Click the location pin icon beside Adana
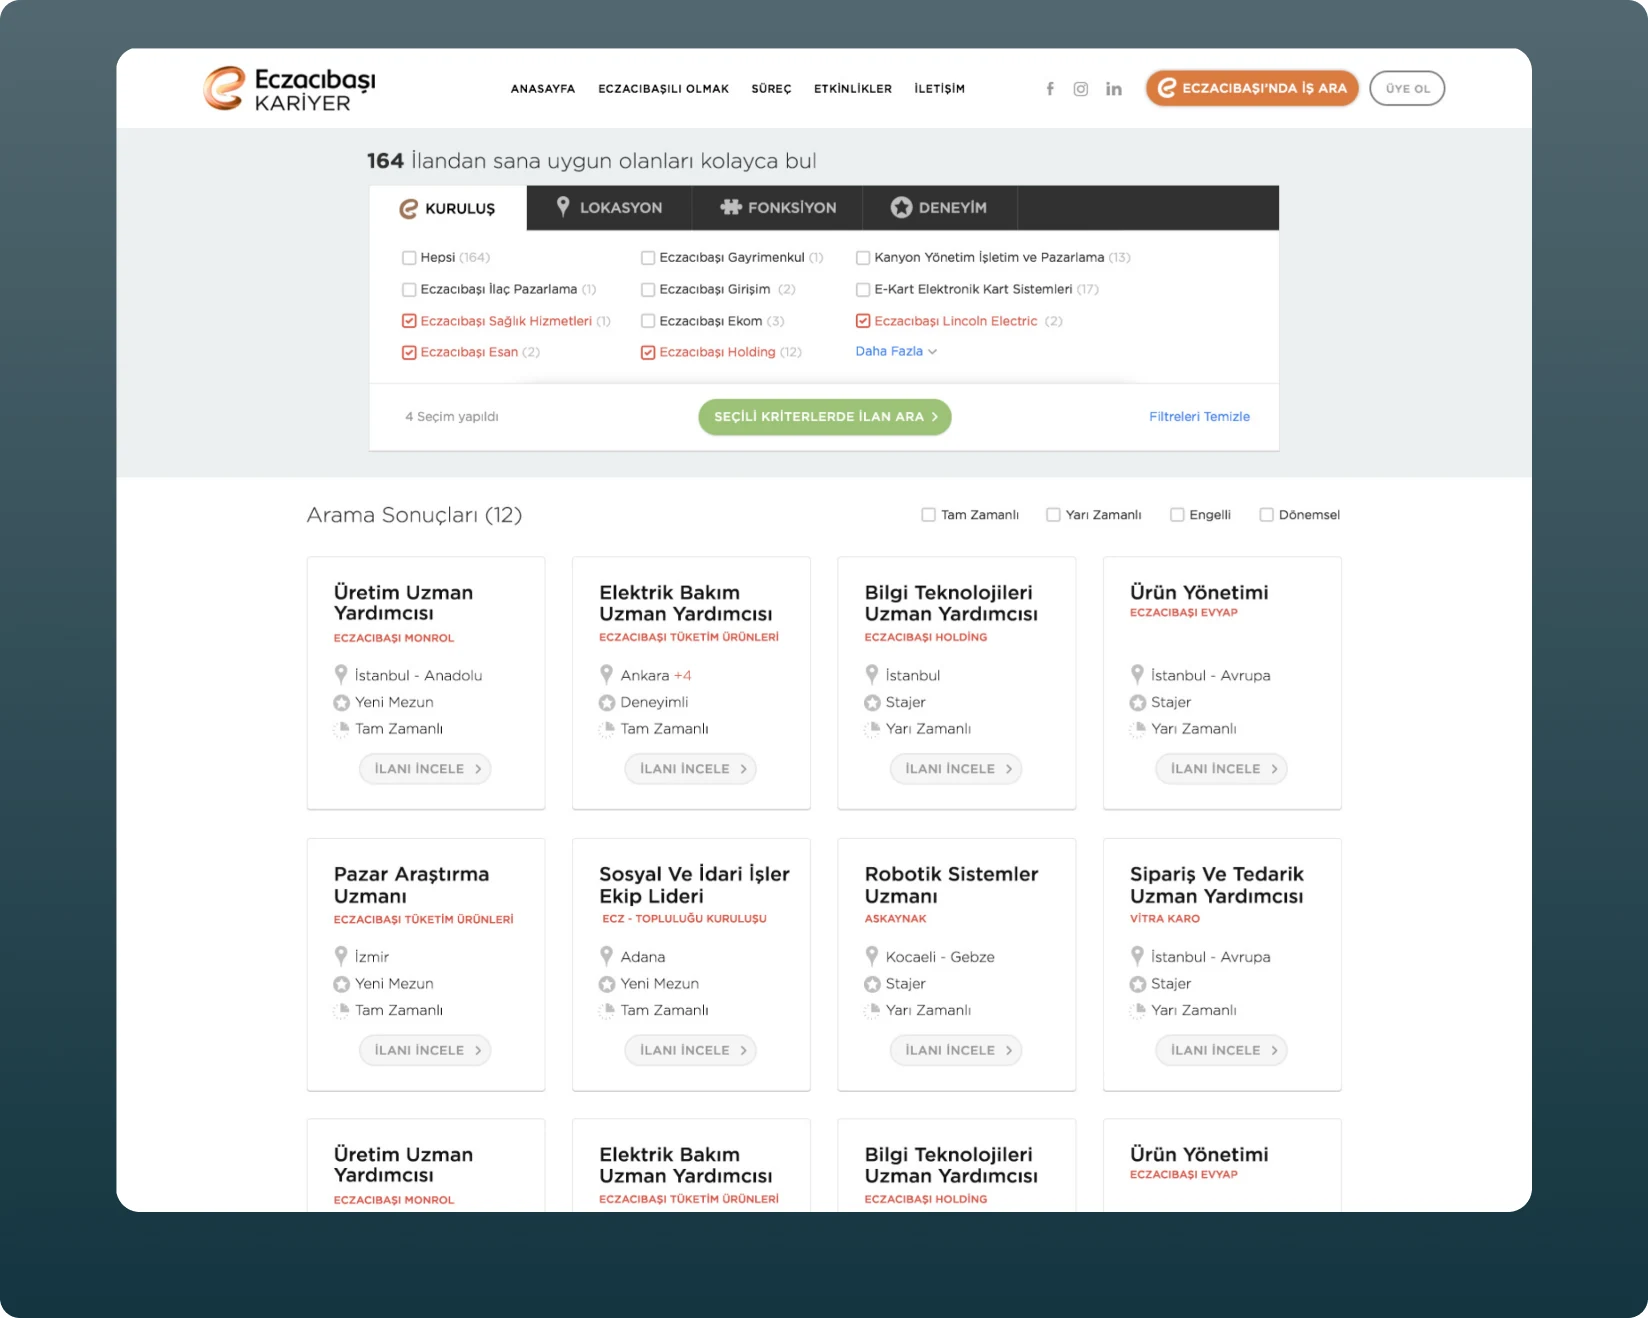The width and height of the screenshot is (1648, 1318). (x=607, y=956)
